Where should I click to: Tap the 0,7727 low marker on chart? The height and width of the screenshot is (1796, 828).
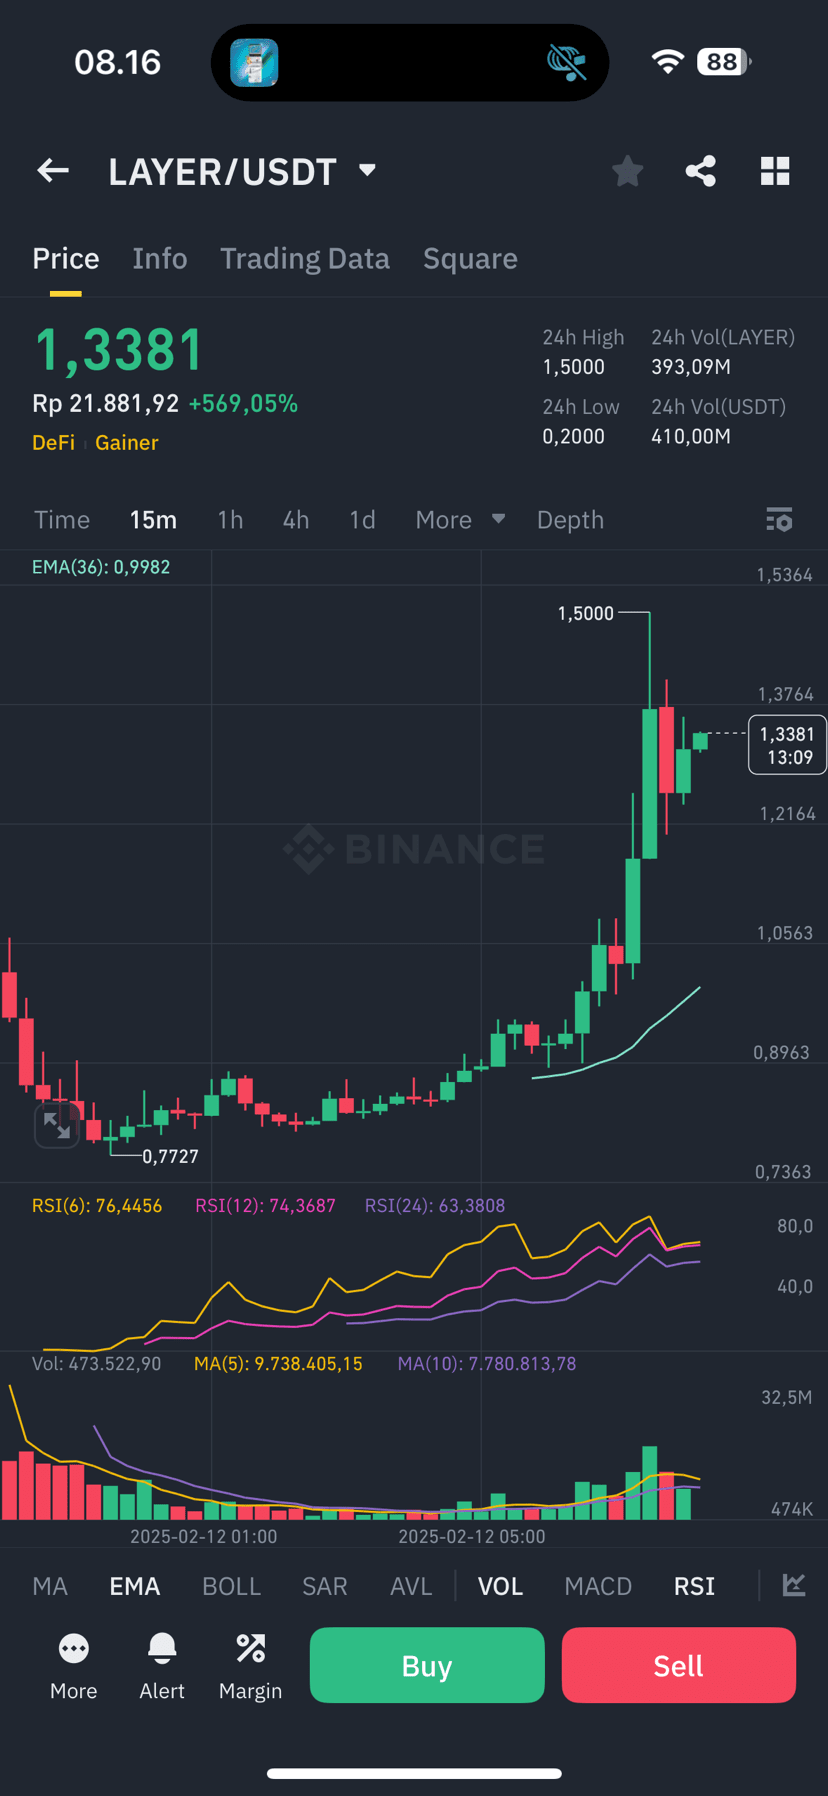click(x=170, y=1156)
